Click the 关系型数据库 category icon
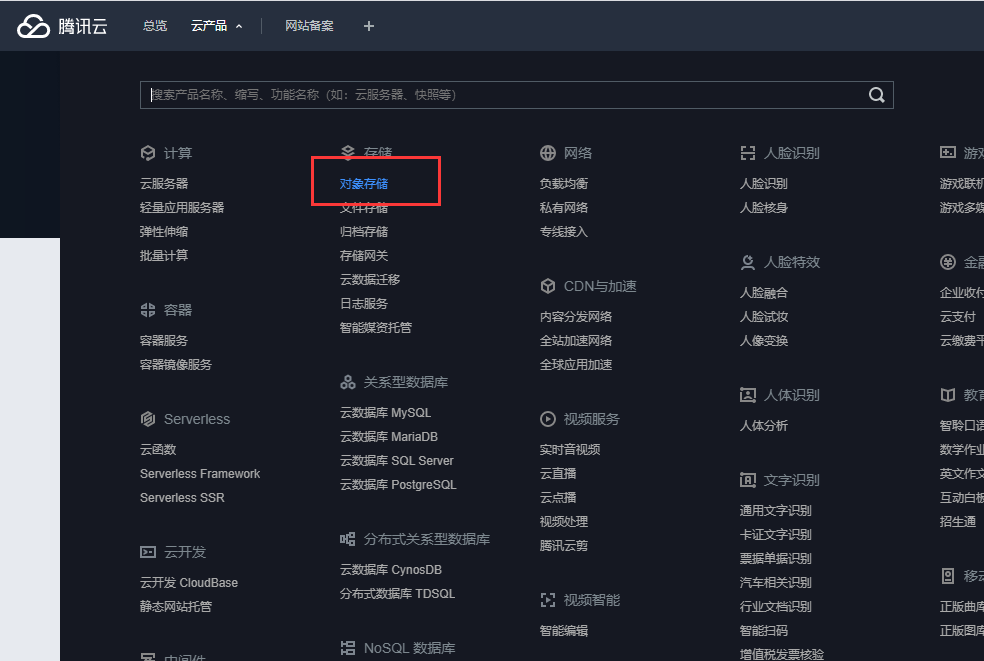Image resolution: width=984 pixels, height=661 pixels. [x=348, y=382]
